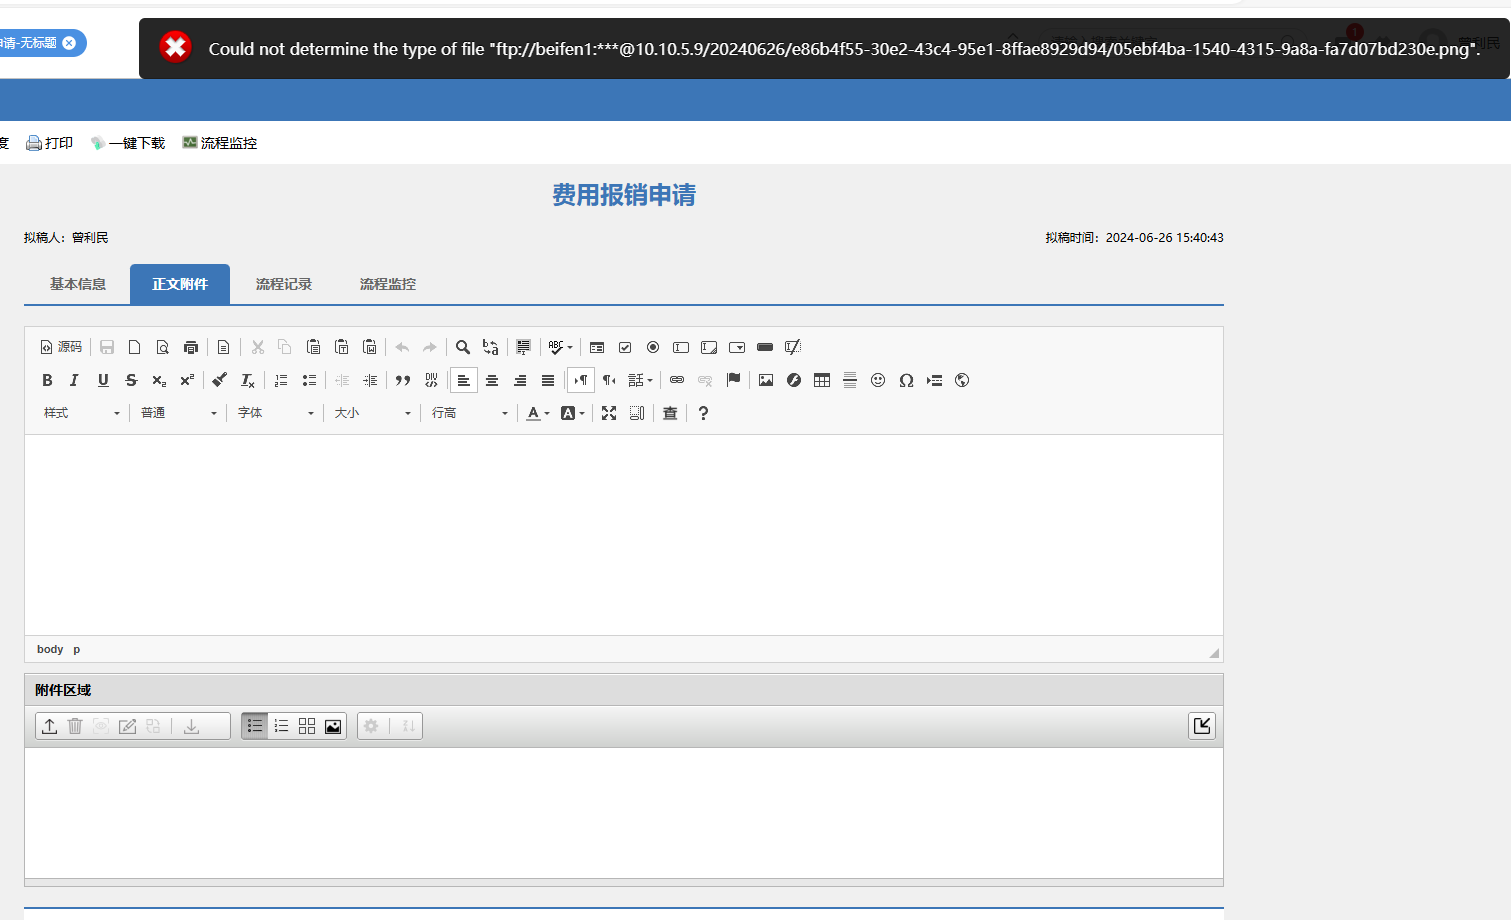The image size is (1511, 920).
Task: Upload an attachment with the upload icon
Action: [49, 726]
